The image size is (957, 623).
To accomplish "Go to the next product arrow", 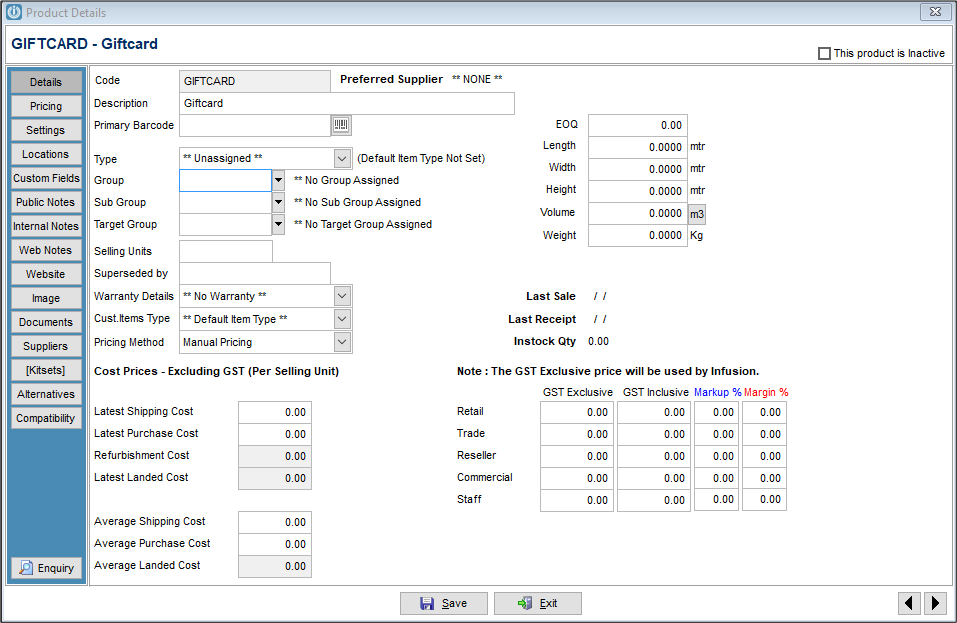I will pos(935,603).
